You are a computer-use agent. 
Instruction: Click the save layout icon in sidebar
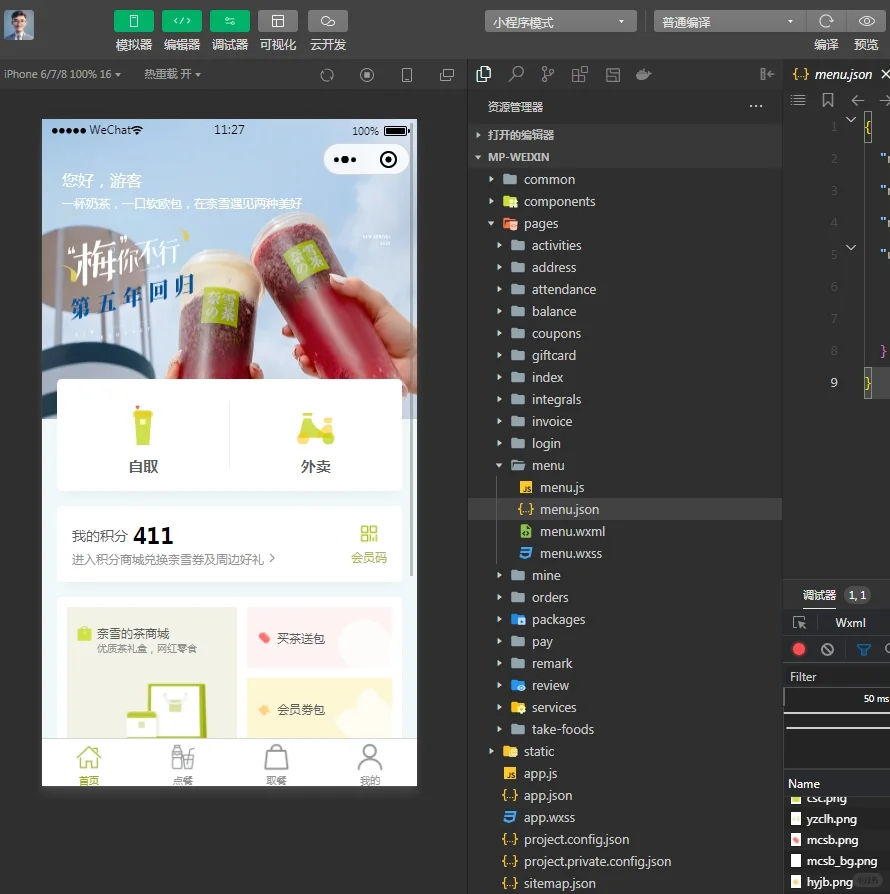click(x=612, y=75)
